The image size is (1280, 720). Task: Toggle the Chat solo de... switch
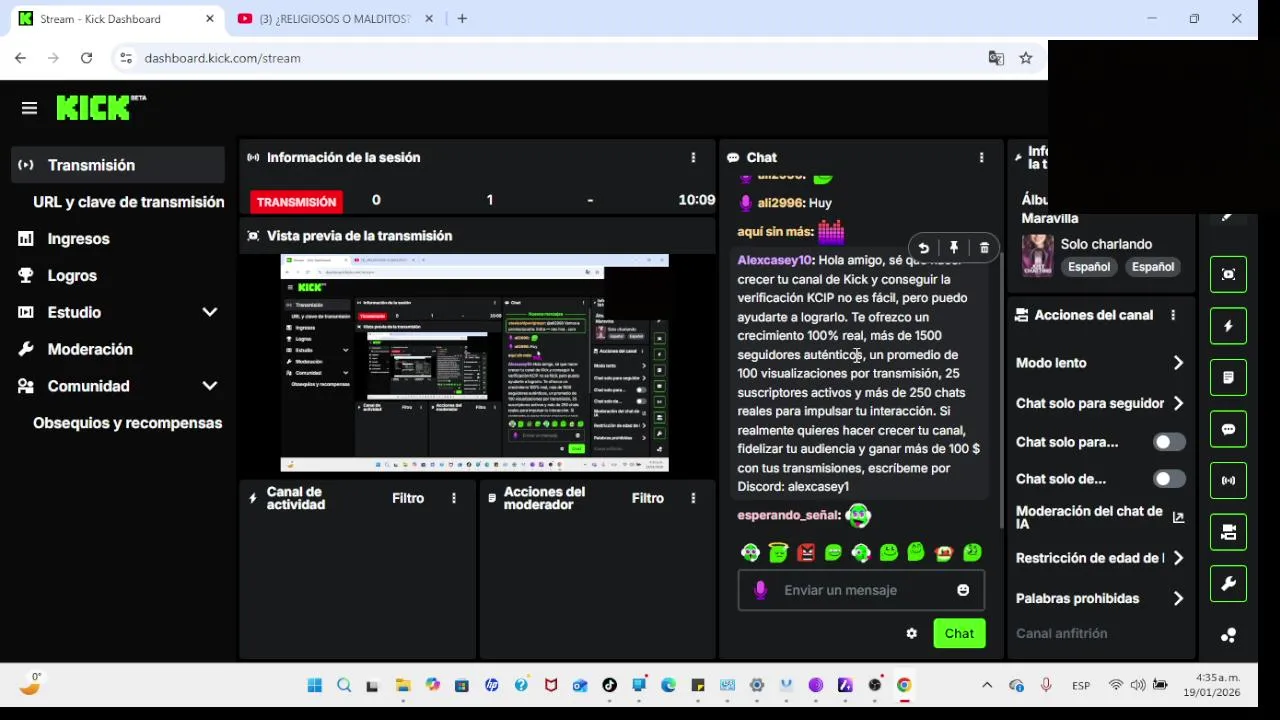[x=1169, y=479]
